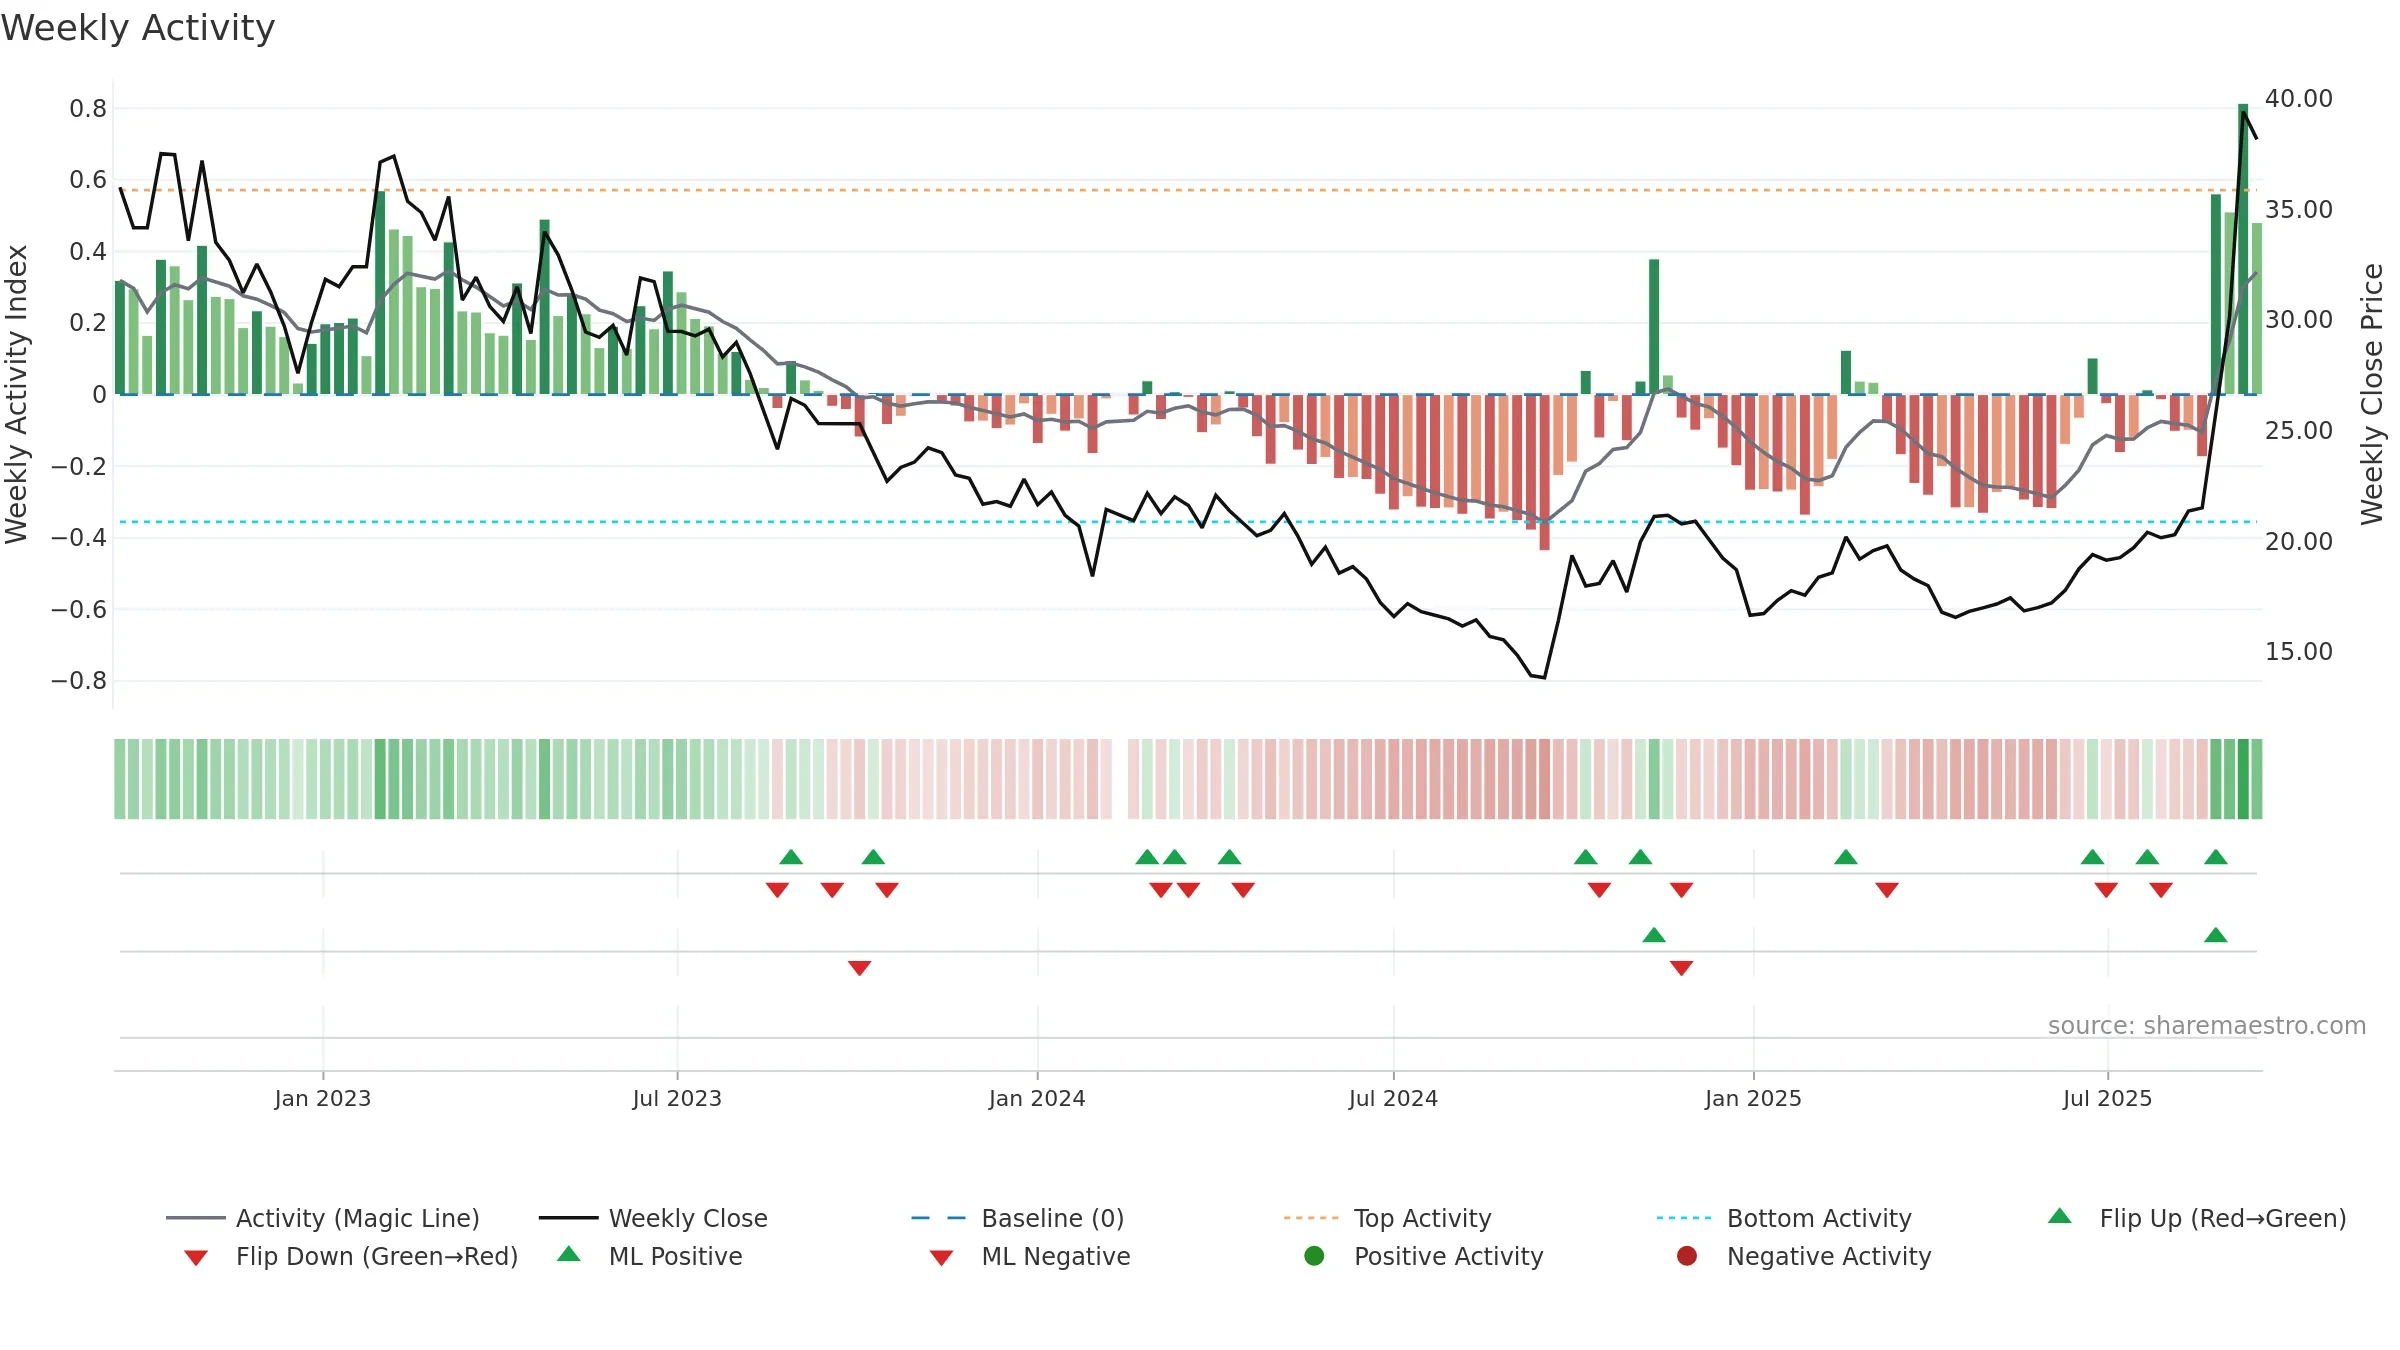The width and height of the screenshot is (2400, 1350).
Task: Click the Weekly Activity chart title
Action: [x=138, y=28]
